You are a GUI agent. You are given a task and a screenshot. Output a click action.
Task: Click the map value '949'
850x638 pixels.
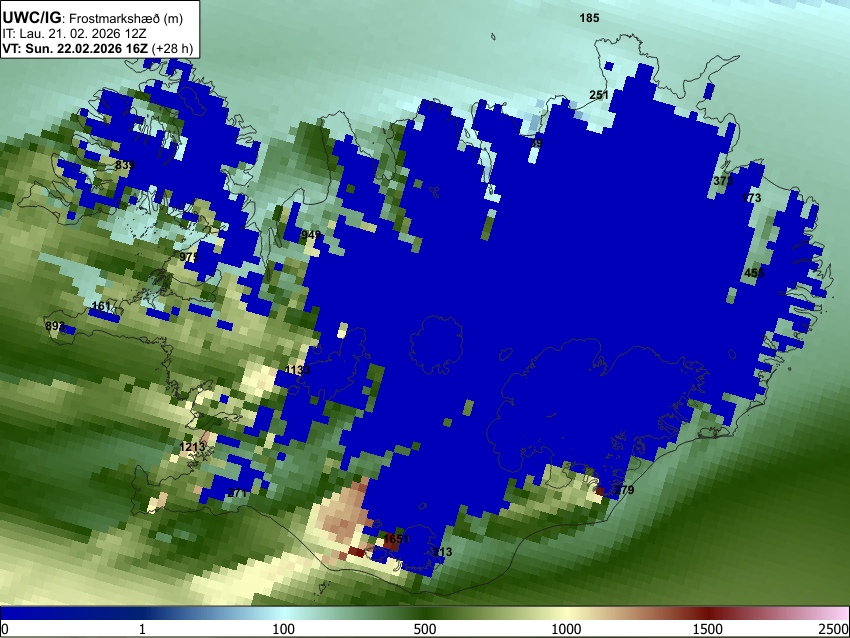click(x=311, y=235)
